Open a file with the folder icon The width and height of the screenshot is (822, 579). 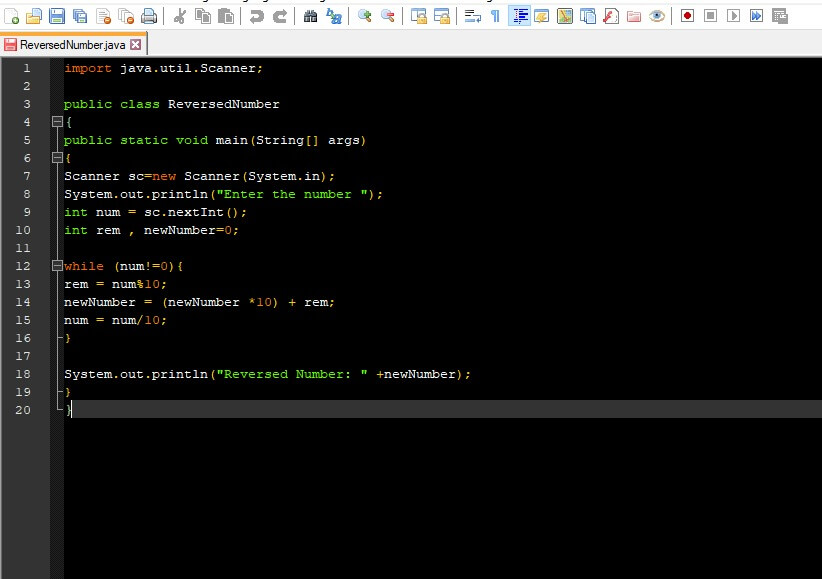tap(34, 16)
